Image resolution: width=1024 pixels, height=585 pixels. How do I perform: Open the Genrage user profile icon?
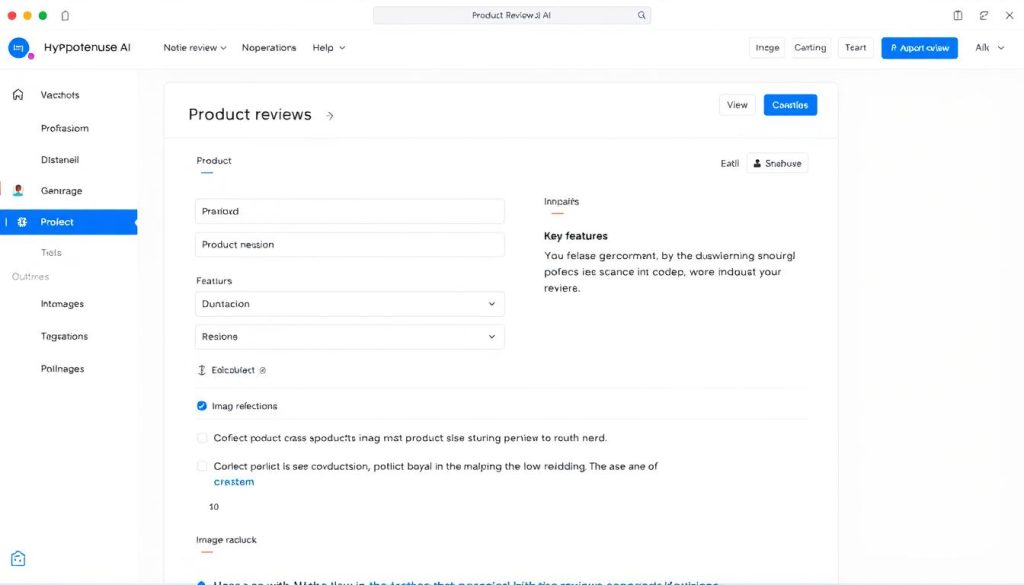click(20, 190)
